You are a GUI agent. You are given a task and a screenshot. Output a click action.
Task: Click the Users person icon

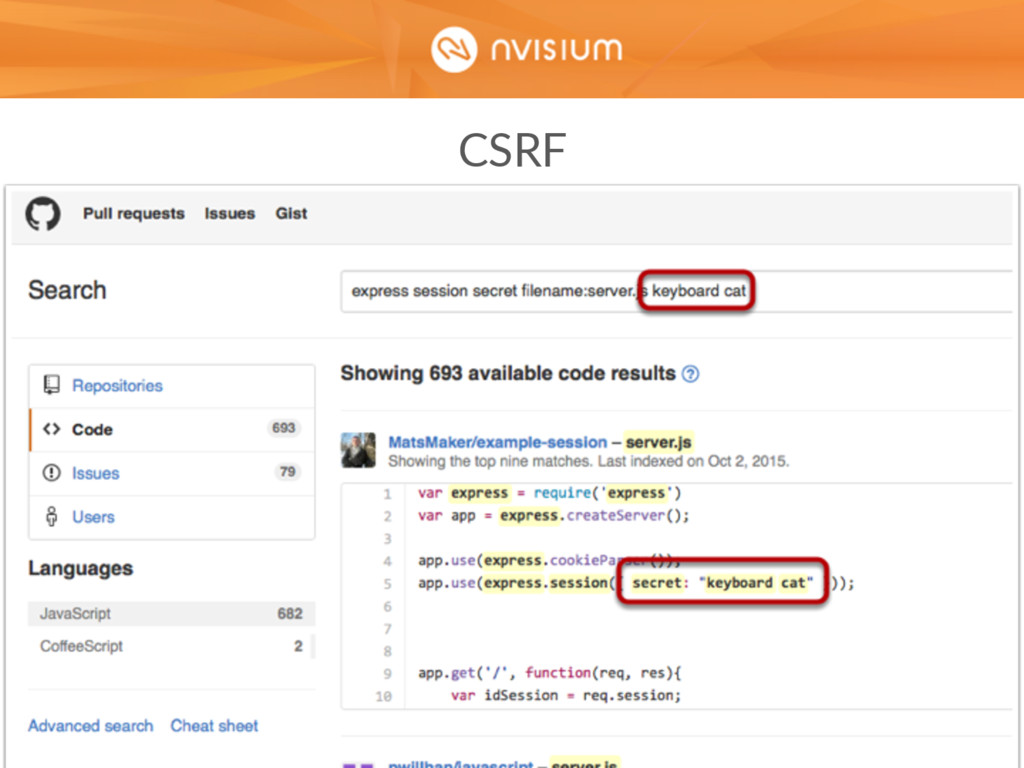pyautogui.click(x=52, y=517)
